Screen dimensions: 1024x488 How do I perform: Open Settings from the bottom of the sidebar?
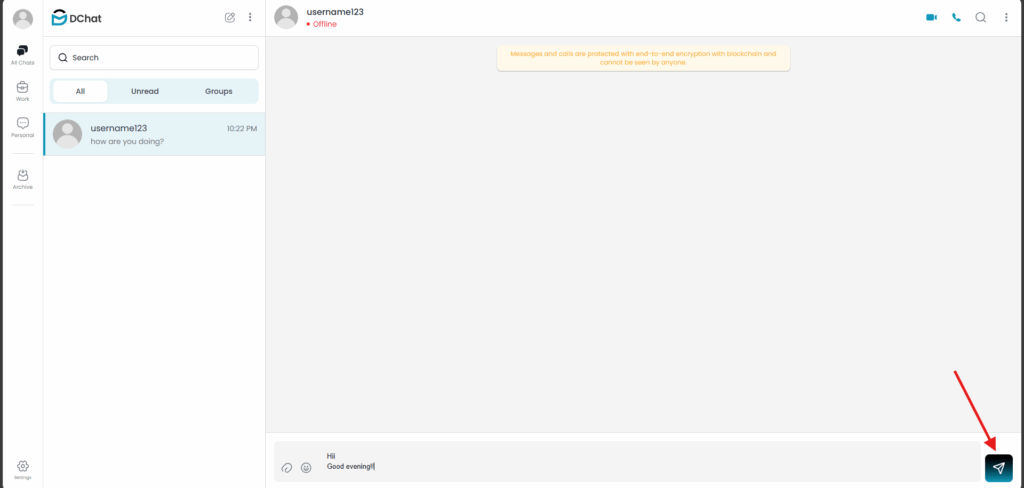pyautogui.click(x=23, y=470)
